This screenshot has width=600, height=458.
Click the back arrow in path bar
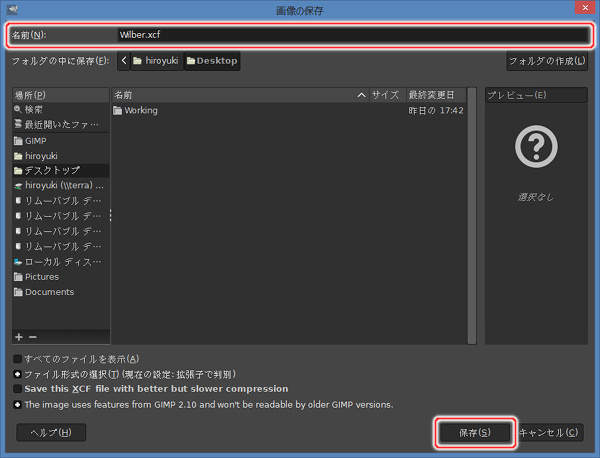[x=124, y=60]
